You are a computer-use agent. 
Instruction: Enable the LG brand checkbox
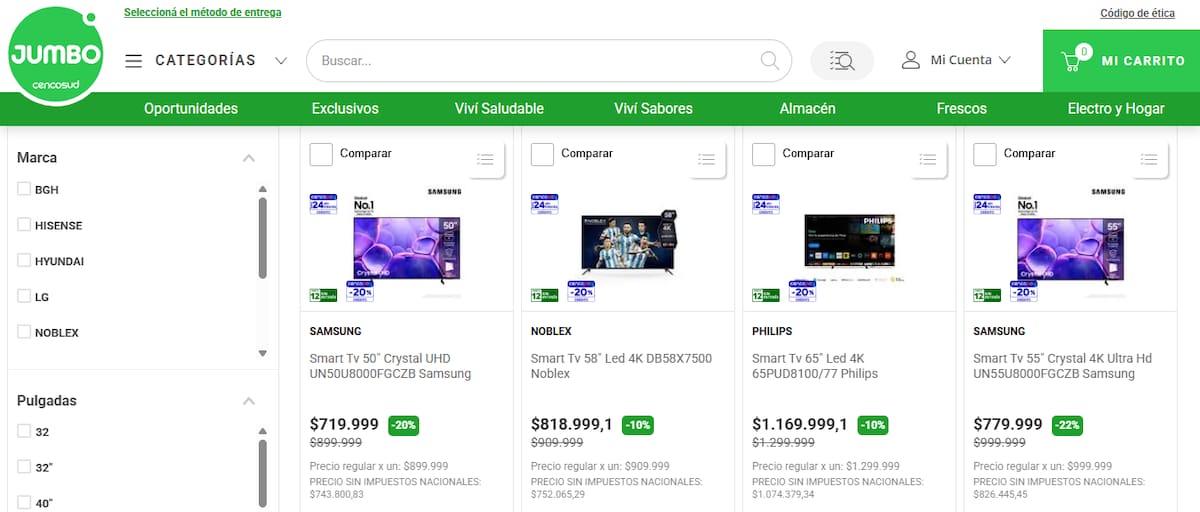(x=24, y=296)
